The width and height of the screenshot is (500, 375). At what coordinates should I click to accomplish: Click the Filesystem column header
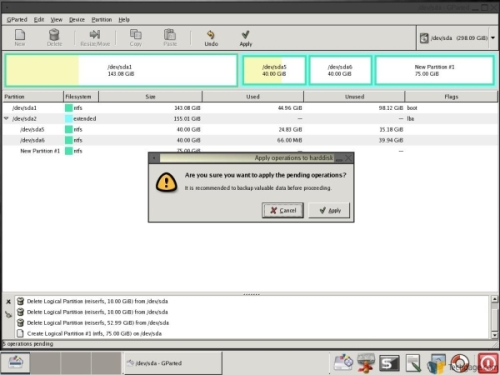pos(81,97)
